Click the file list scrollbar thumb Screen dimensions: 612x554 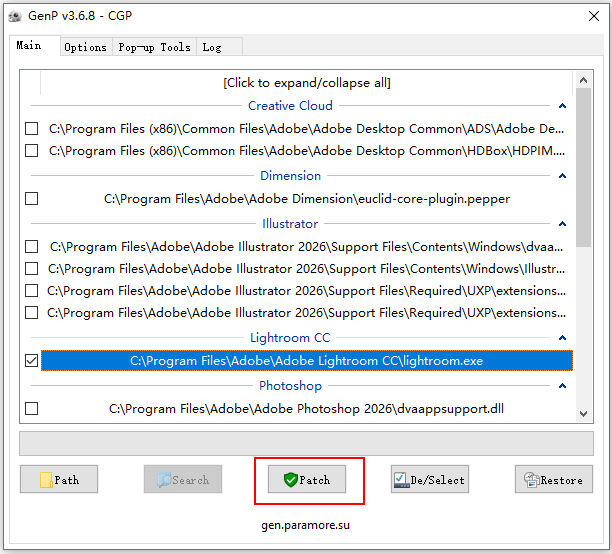tap(584, 167)
